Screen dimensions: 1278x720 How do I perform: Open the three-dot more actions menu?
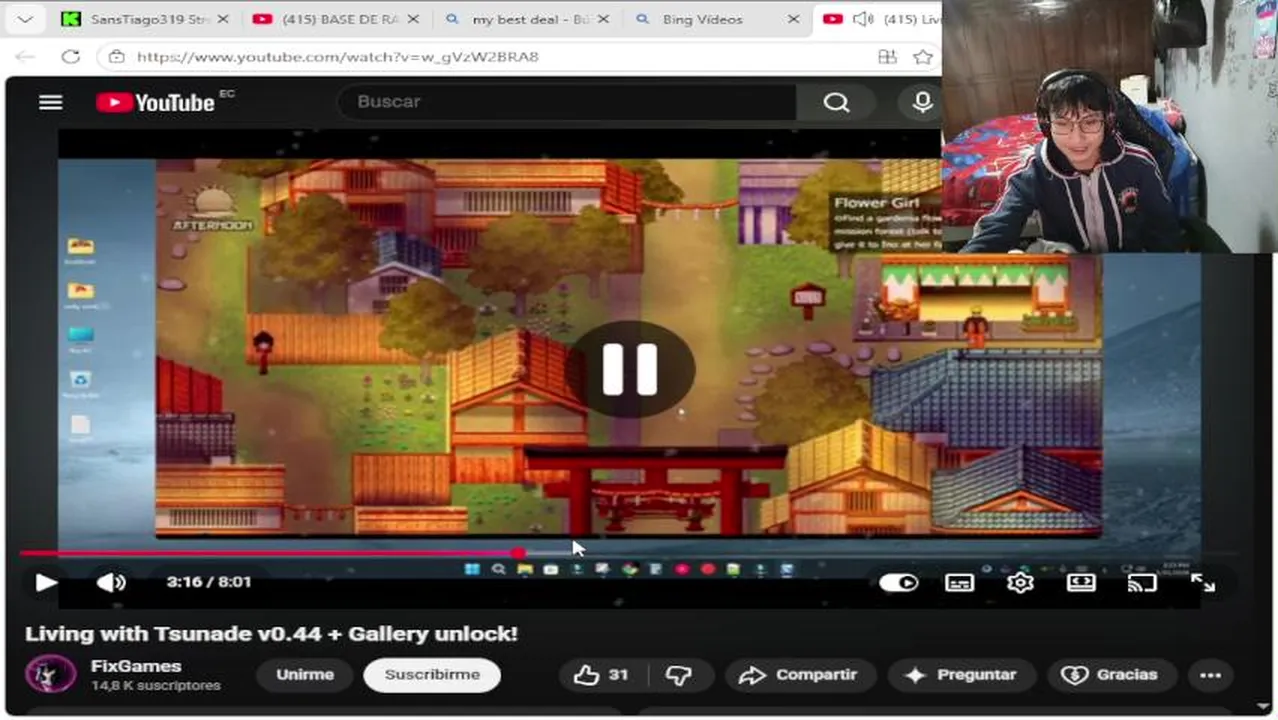pos(1210,675)
